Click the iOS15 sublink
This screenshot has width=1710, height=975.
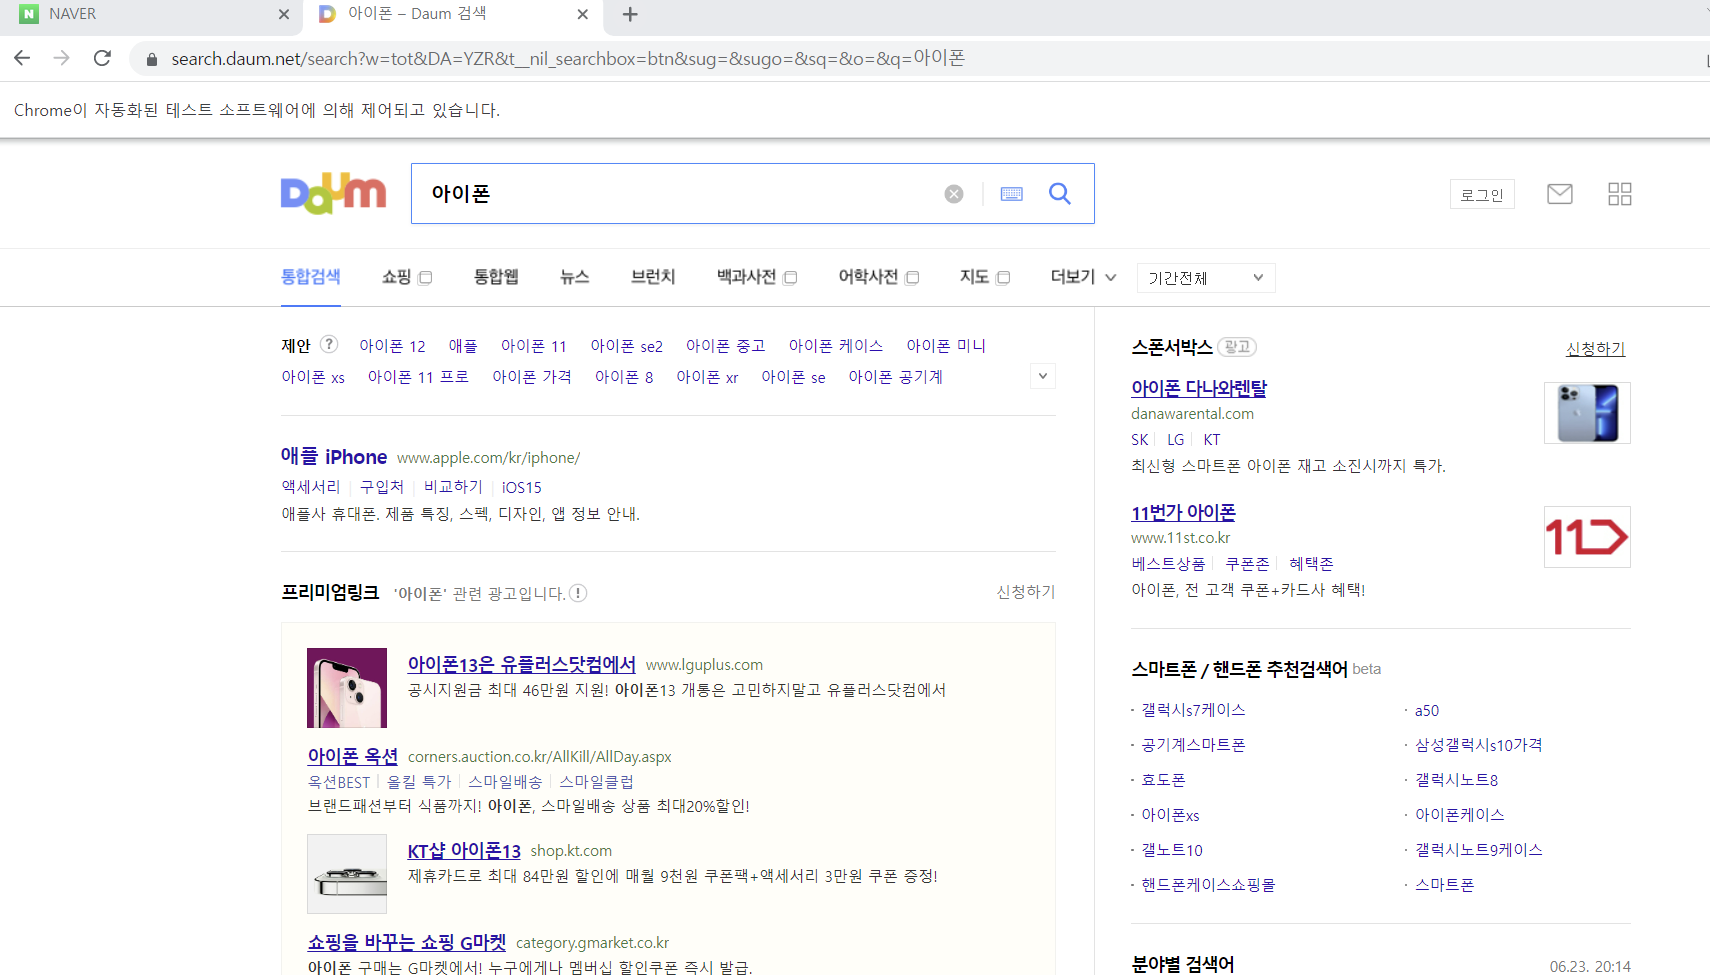pos(522,487)
